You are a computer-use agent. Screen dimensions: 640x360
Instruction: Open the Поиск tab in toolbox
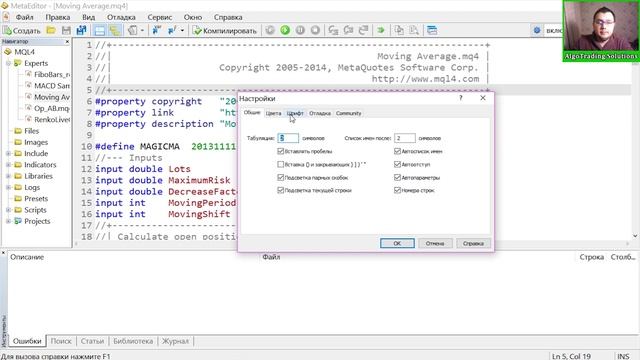[61, 341]
